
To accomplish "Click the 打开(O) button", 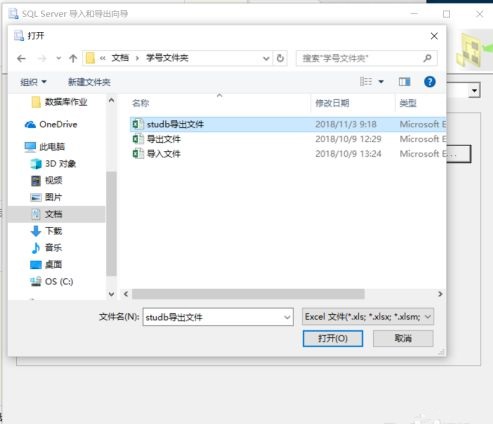I will click(333, 339).
